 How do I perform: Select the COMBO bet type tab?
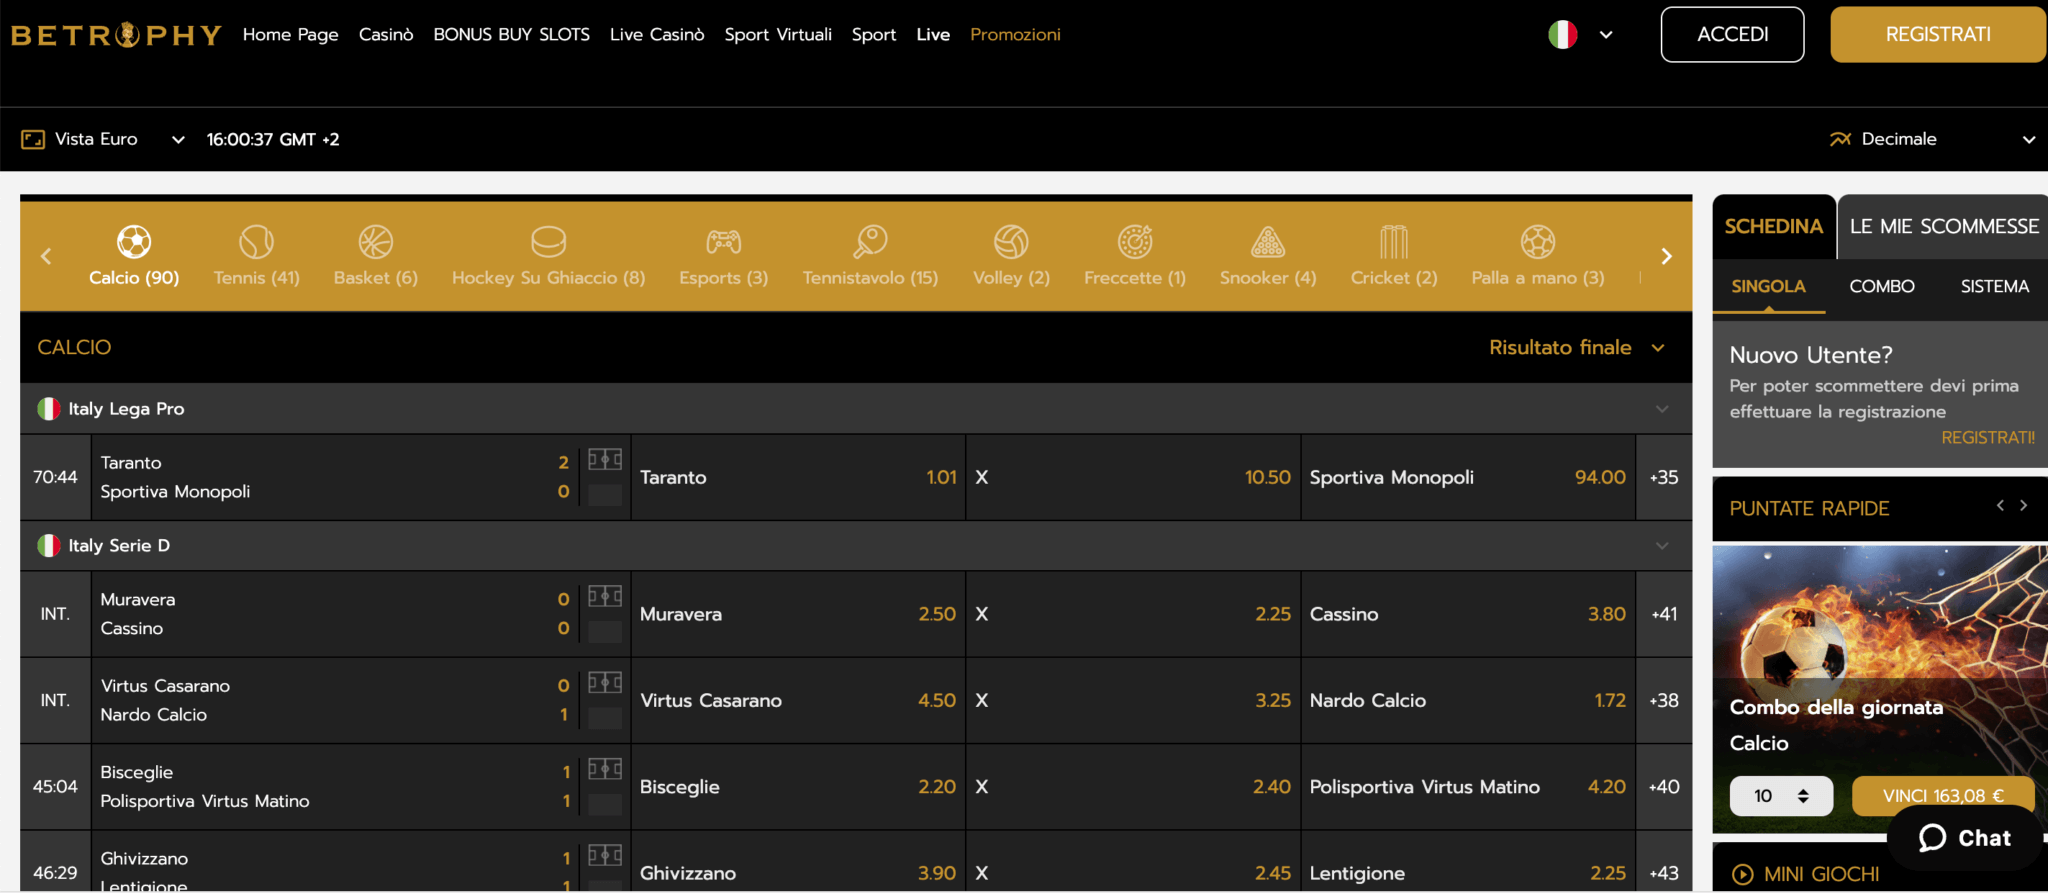click(x=1882, y=286)
